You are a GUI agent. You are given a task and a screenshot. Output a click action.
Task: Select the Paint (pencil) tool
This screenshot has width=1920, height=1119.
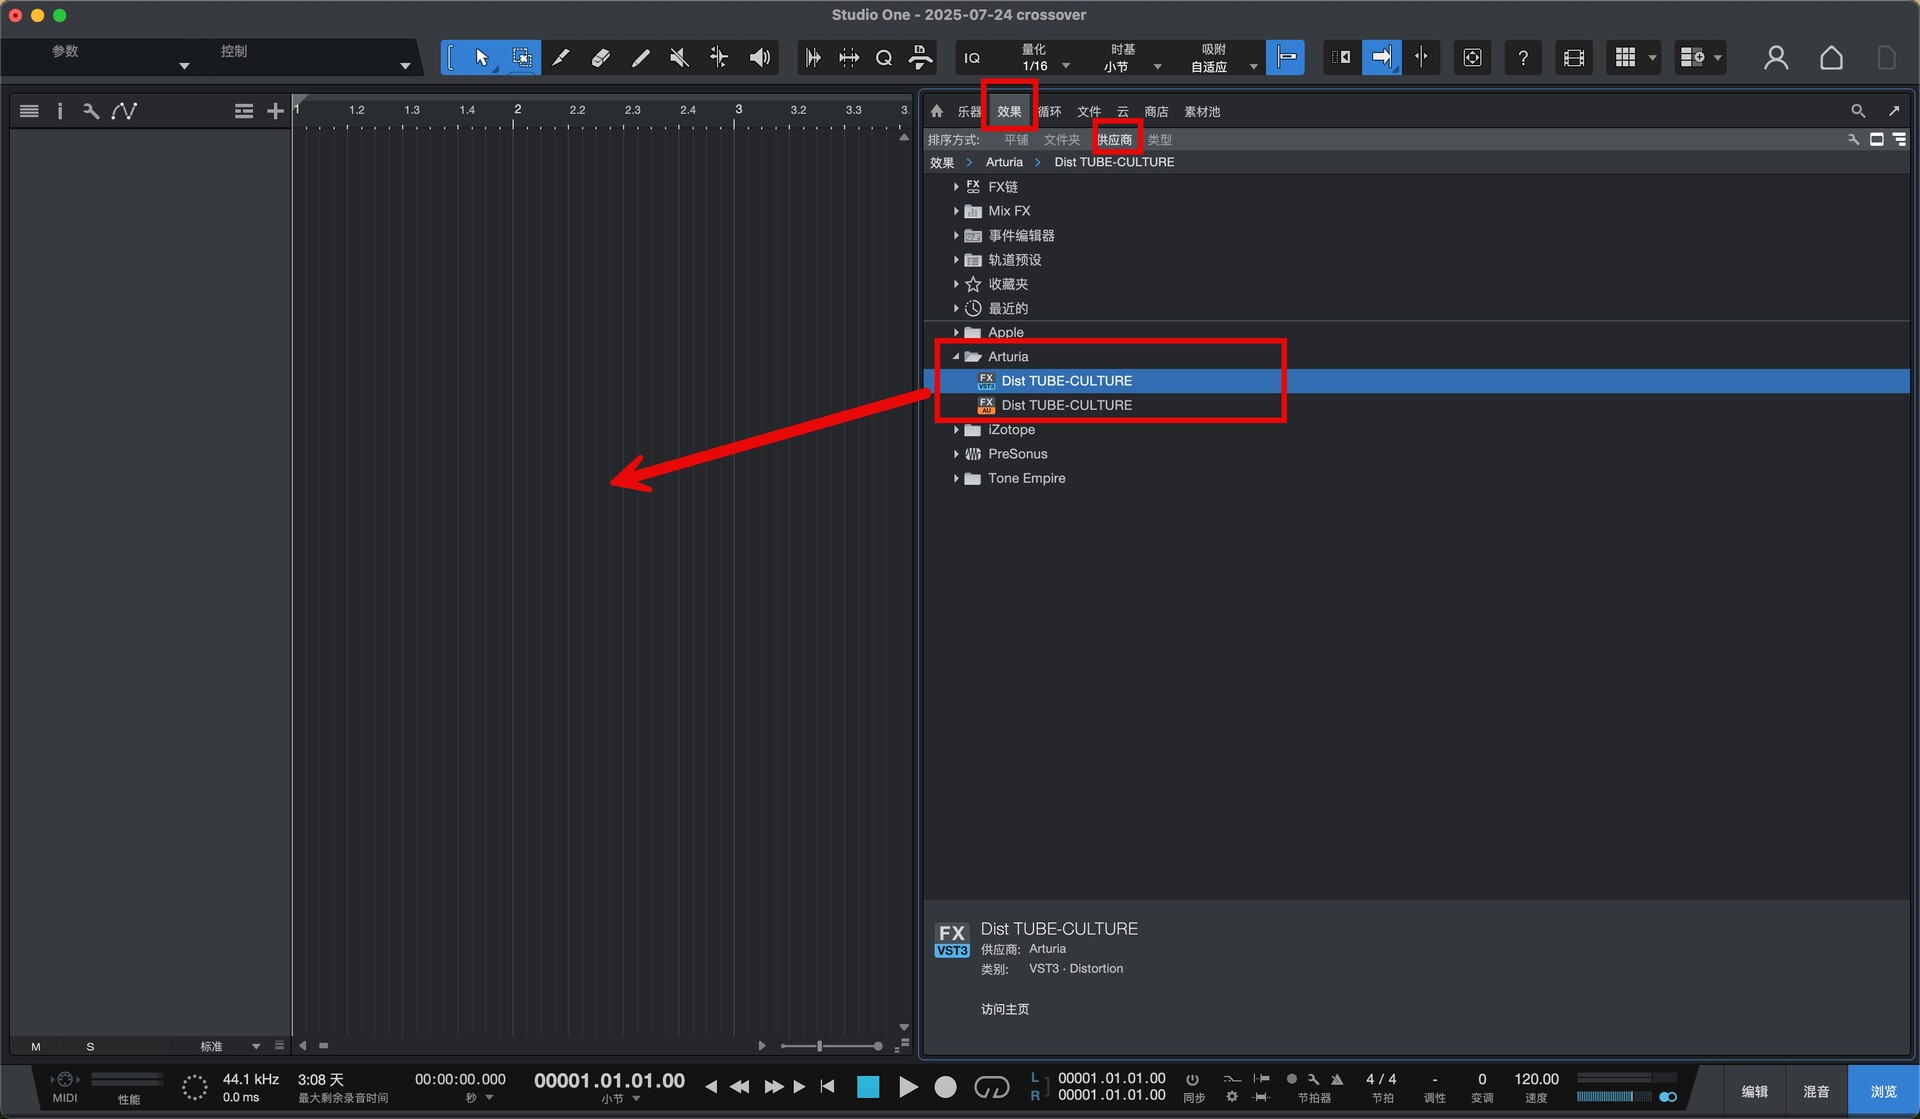[x=640, y=58]
